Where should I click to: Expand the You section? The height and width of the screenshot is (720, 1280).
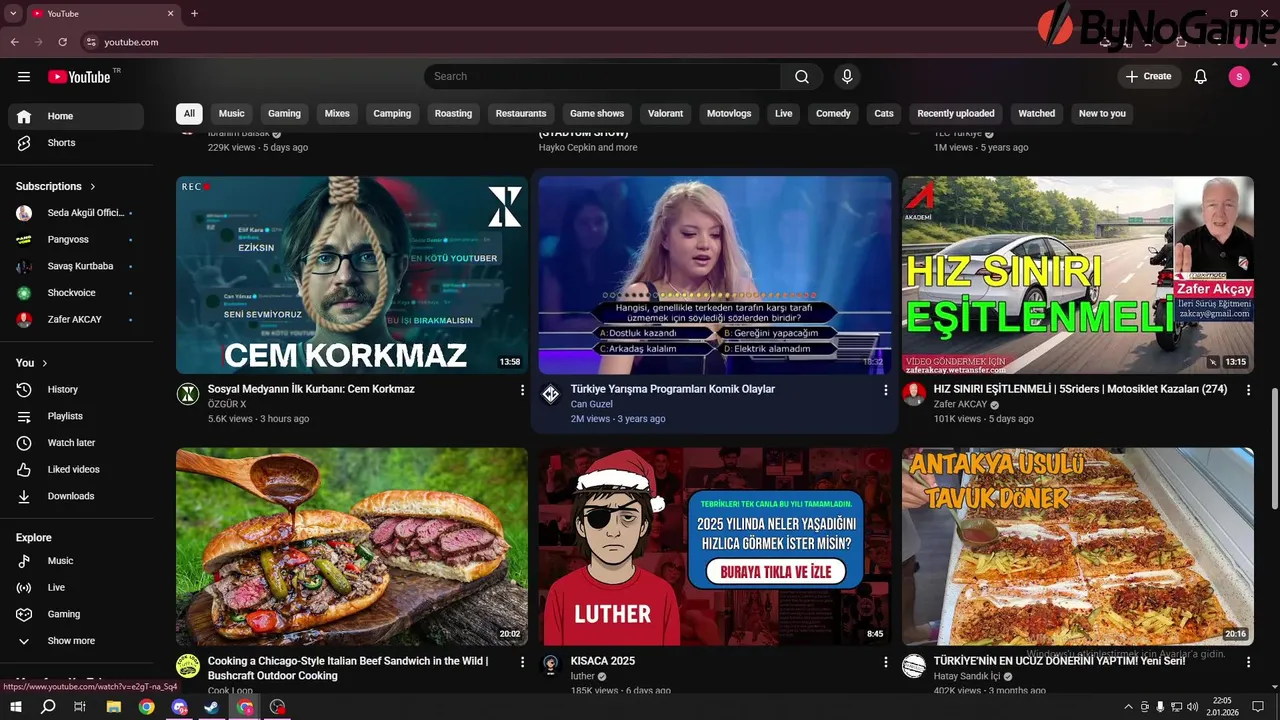click(x=32, y=363)
